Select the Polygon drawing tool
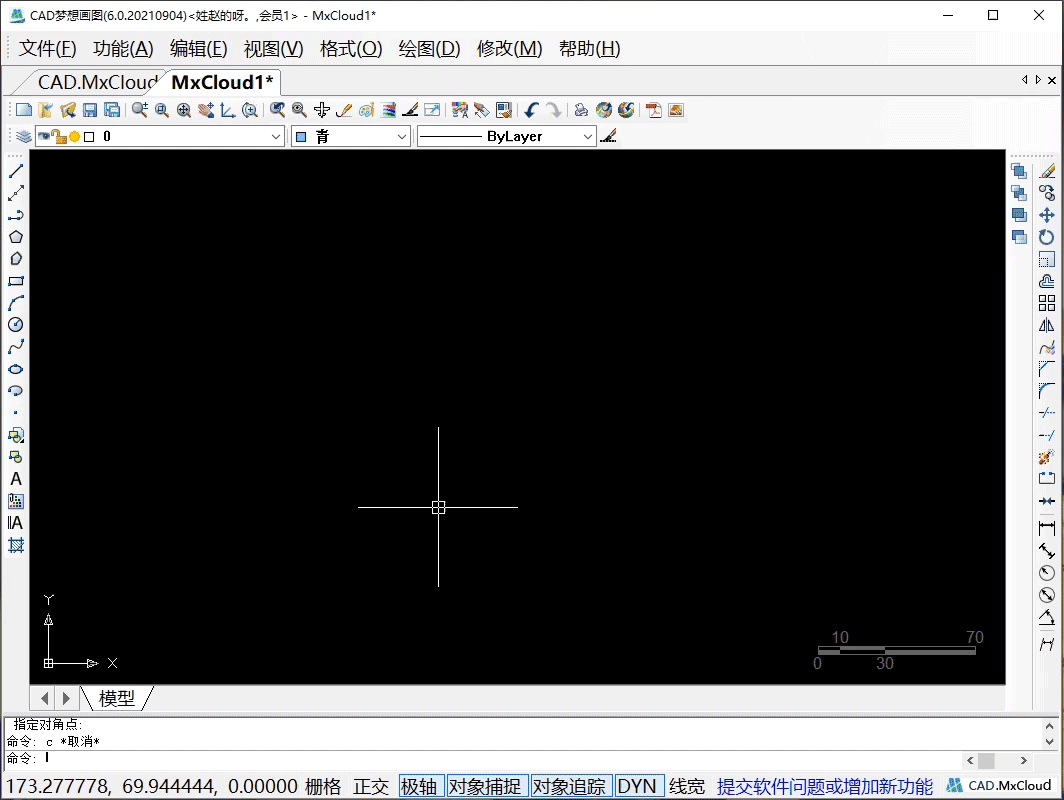 pos(16,237)
